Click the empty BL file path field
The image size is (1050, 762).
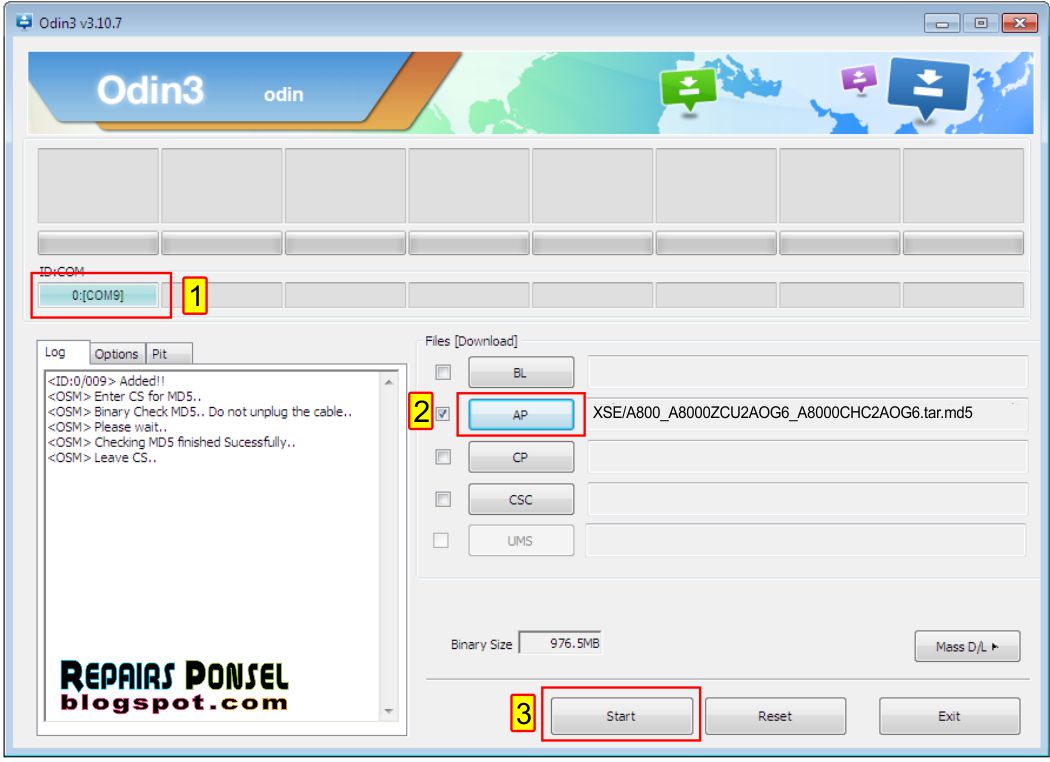point(807,372)
